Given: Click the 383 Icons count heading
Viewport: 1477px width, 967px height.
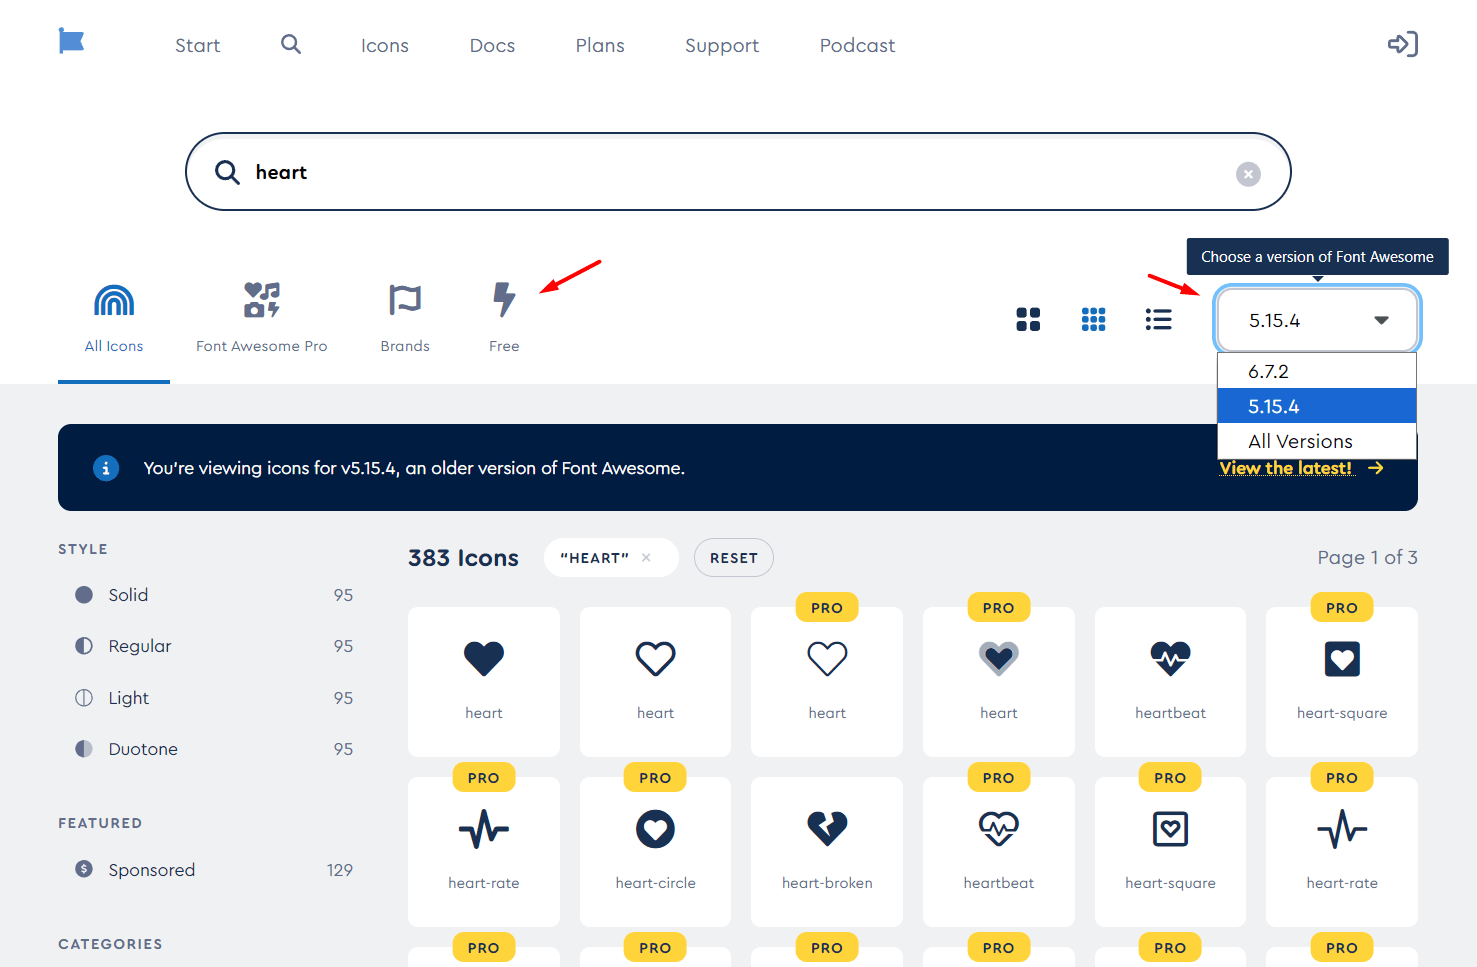Looking at the screenshot, I should [x=463, y=558].
